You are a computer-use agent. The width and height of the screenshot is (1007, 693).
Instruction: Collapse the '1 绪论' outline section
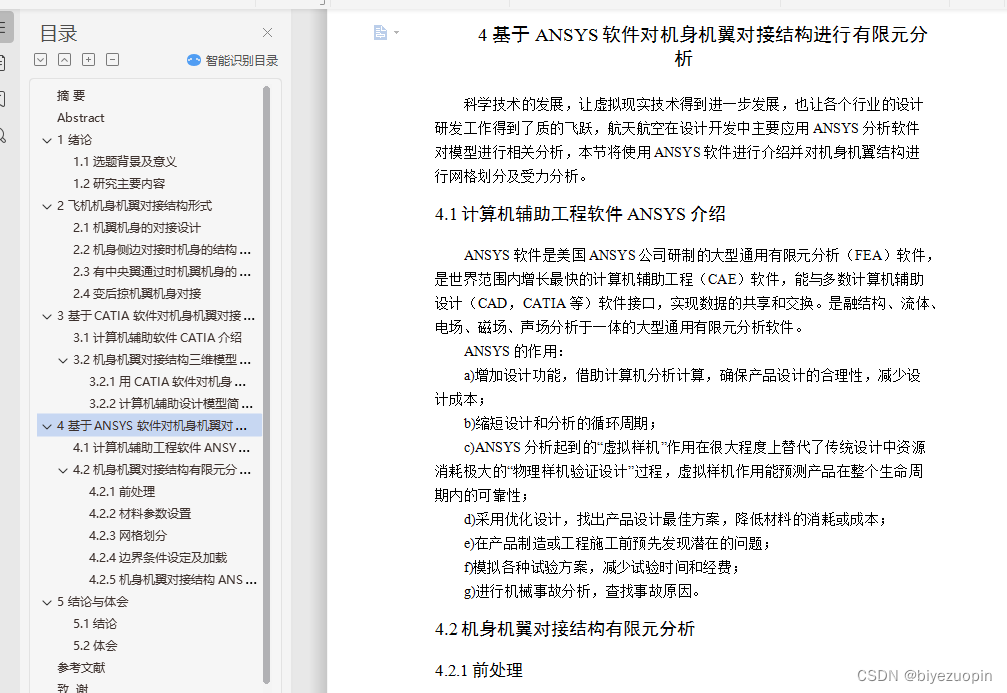[x=46, y=140]
